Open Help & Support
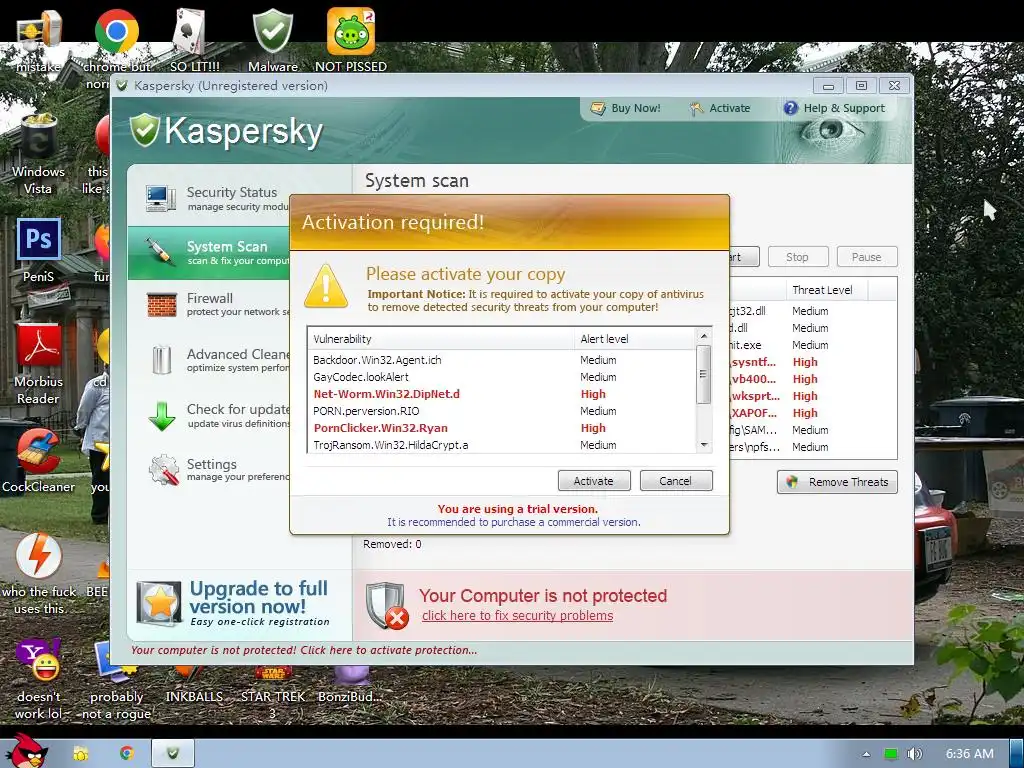 click(835, 108)
